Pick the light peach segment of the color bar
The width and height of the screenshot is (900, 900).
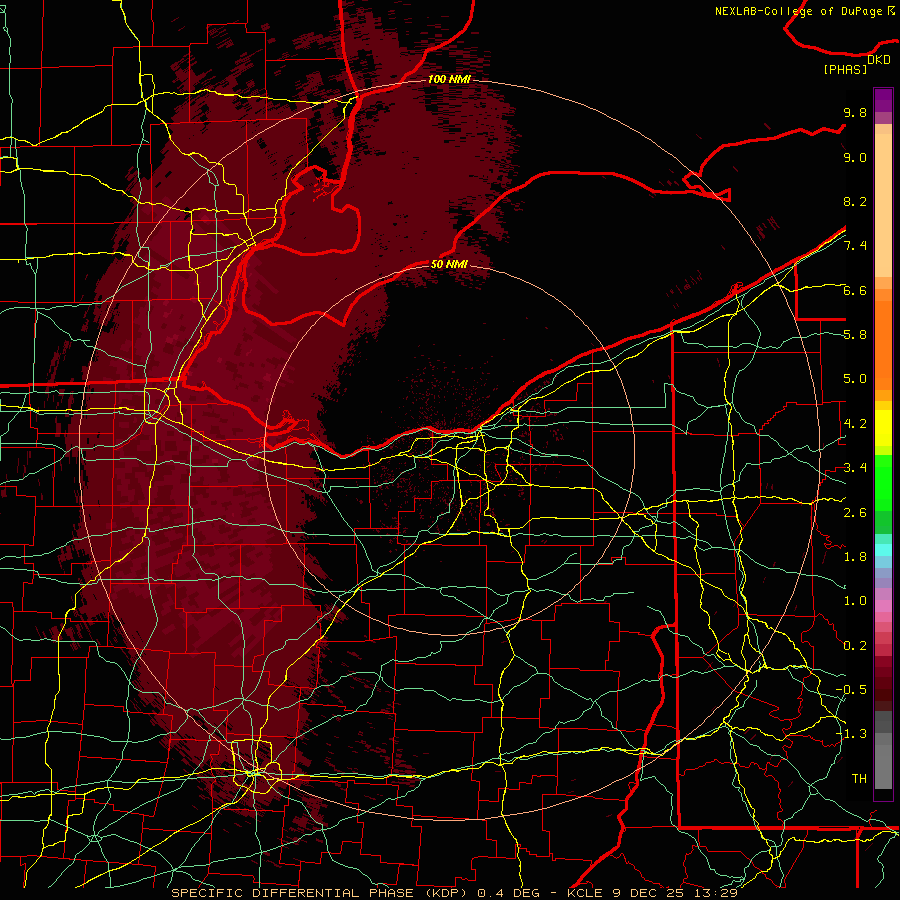883,207
